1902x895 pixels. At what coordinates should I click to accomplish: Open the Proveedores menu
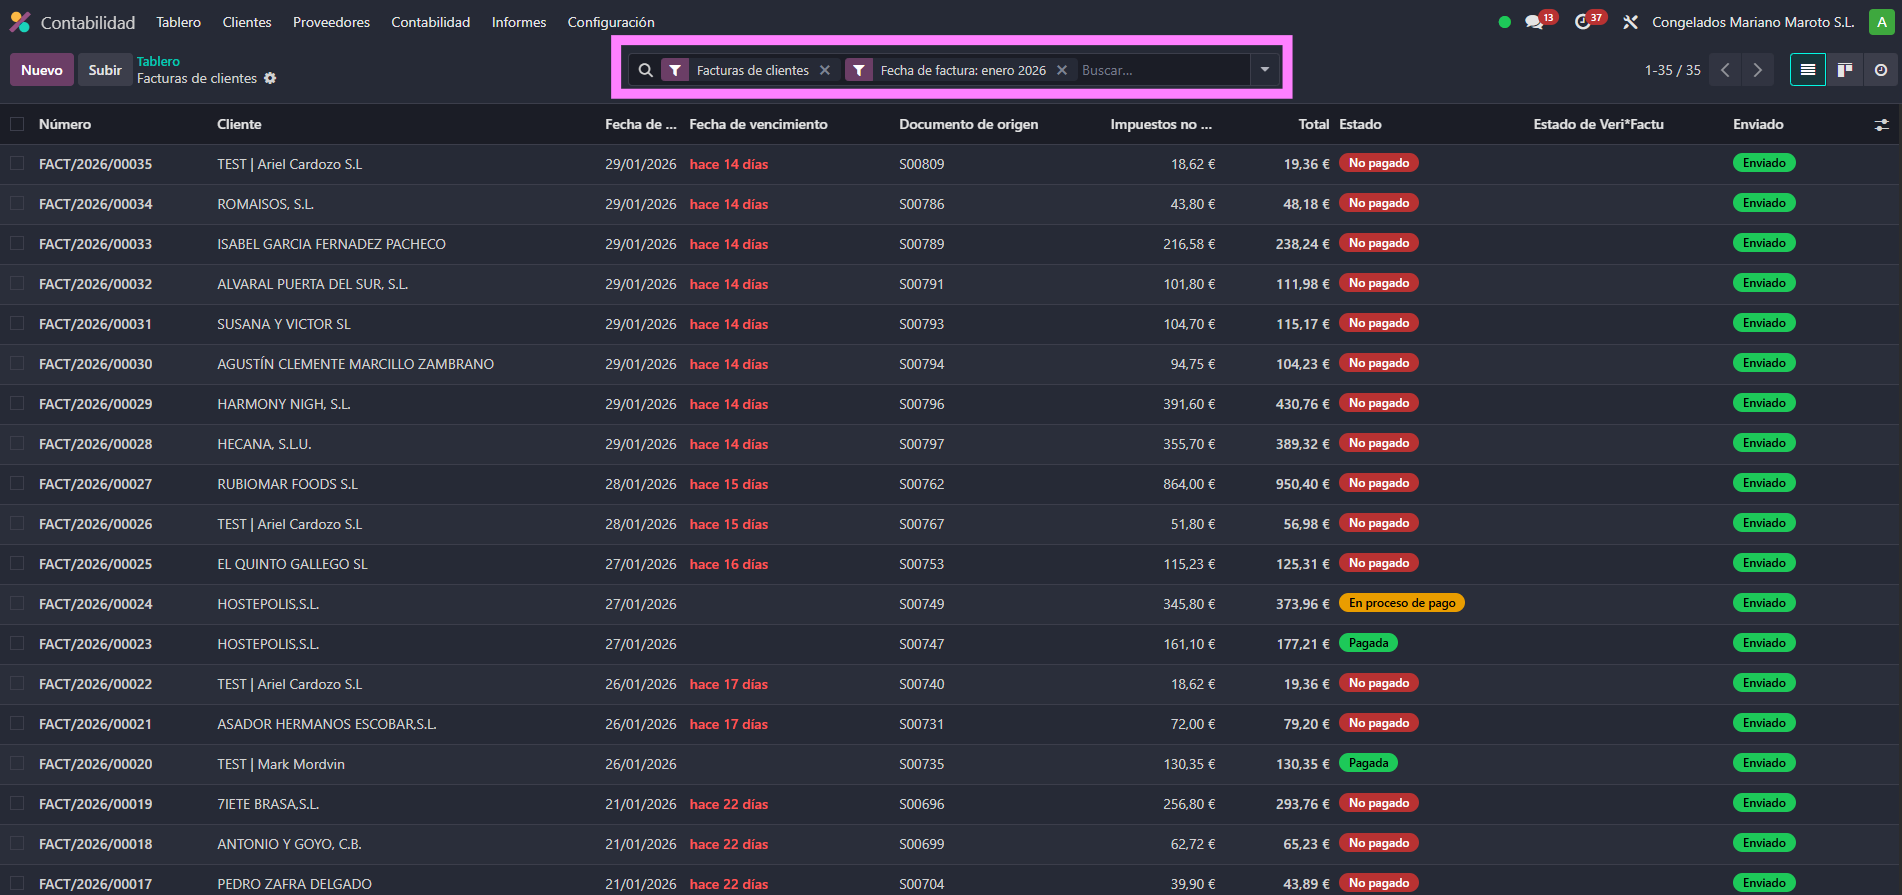pyautogui.click(x=331, y=22)
